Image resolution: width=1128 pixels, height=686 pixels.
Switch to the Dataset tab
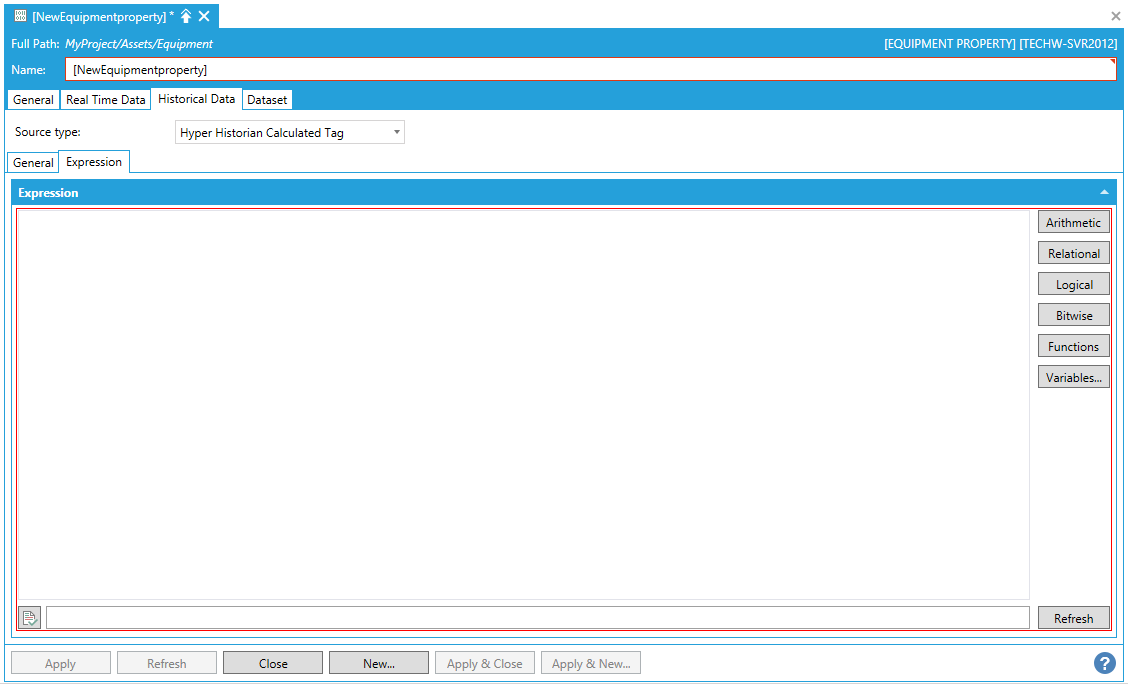(267, 100)
